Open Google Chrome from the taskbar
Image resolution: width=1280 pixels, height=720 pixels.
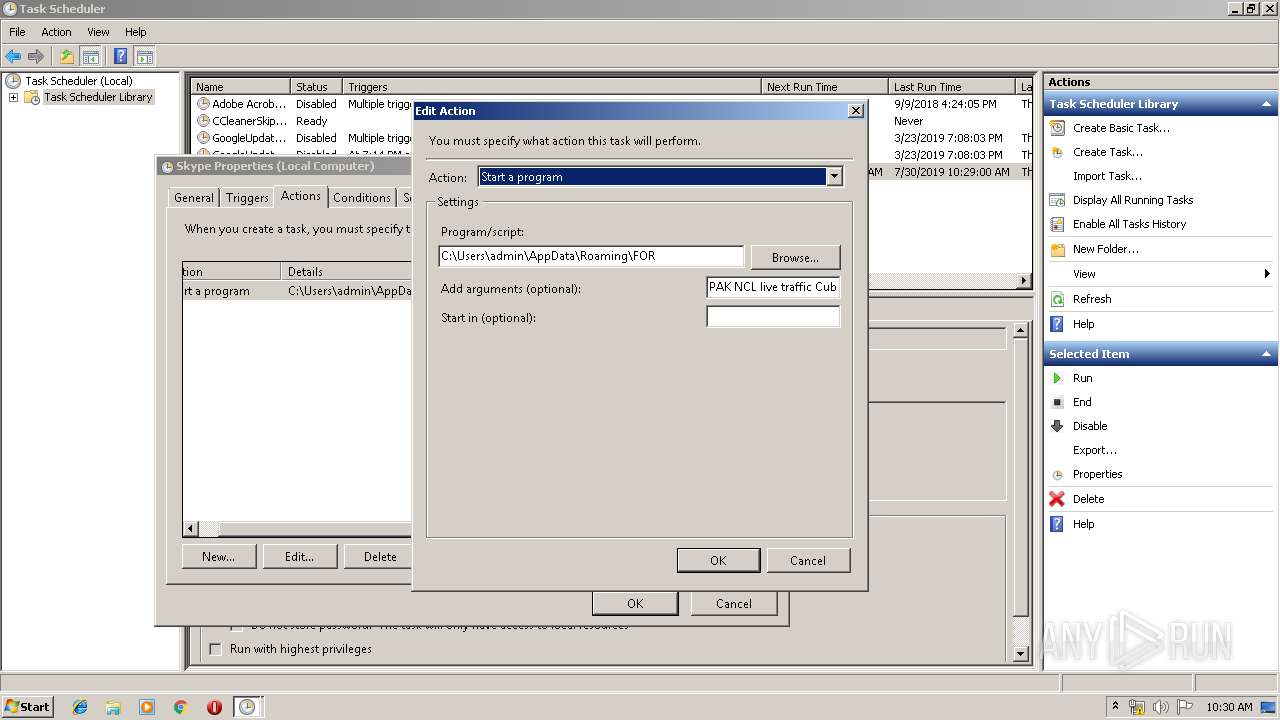point(181,707)
